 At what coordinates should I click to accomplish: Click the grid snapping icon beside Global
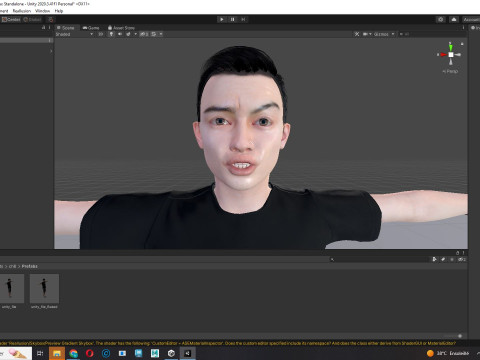click(x=51, y=19)
